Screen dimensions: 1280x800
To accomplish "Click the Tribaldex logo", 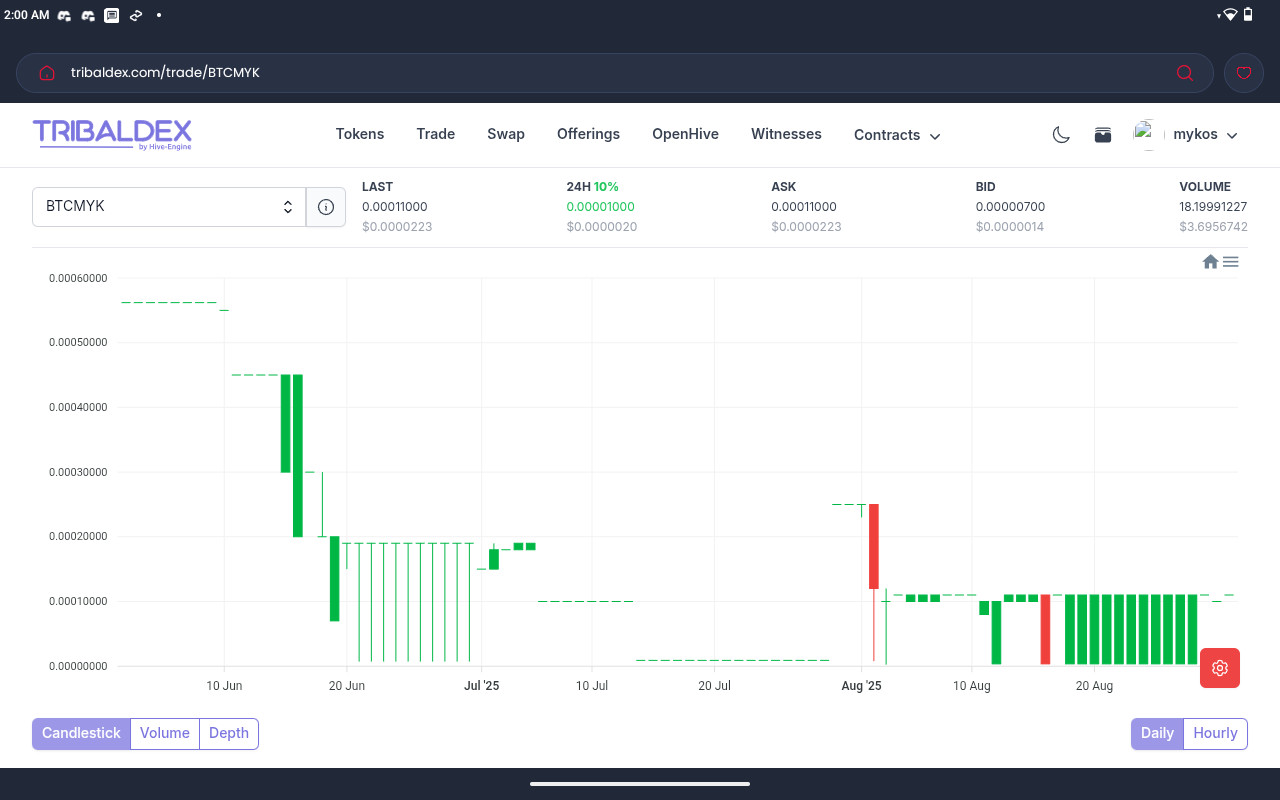I will pyautogui.click(x=112, y=134).
